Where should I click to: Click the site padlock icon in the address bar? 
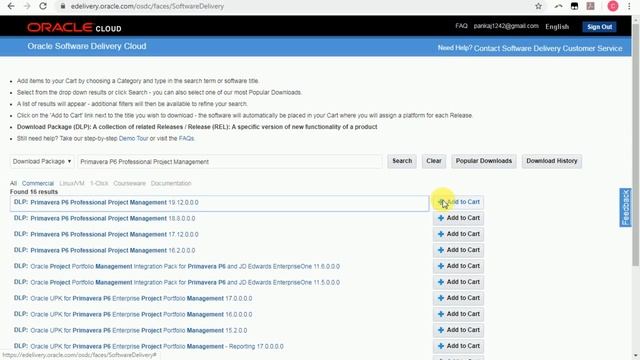tap(62, 6)
